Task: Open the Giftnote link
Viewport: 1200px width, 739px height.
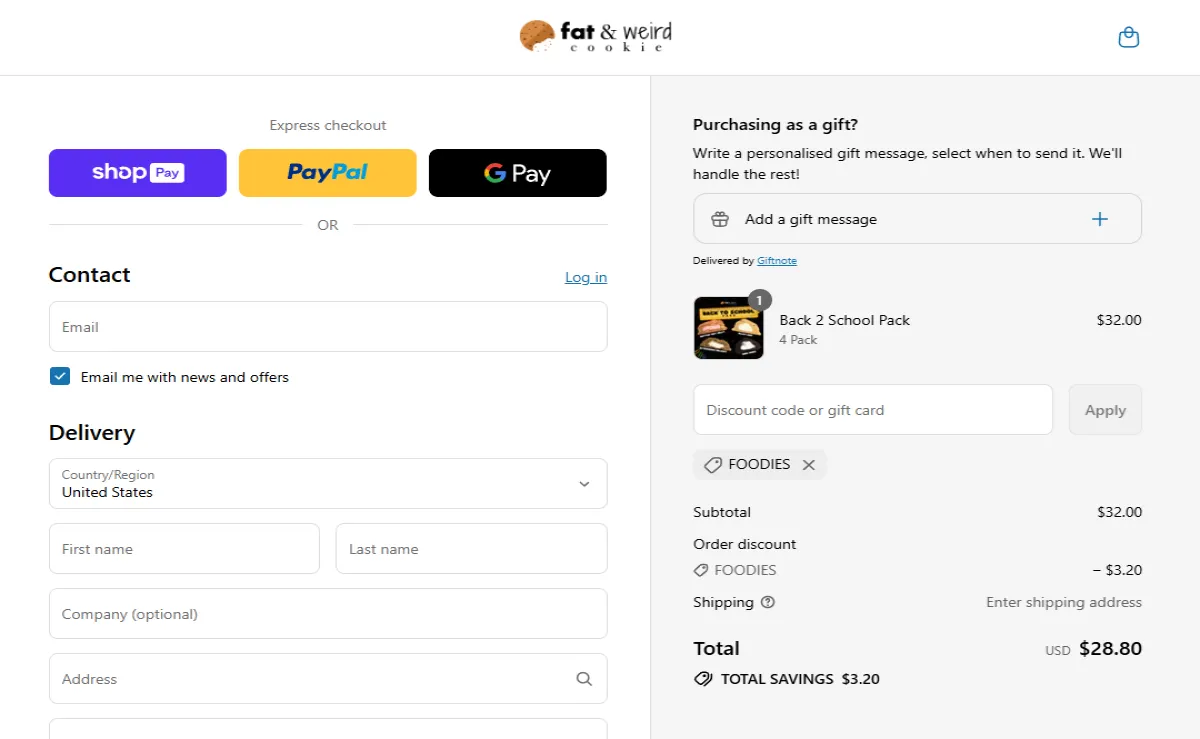Action: pos(776,260)
